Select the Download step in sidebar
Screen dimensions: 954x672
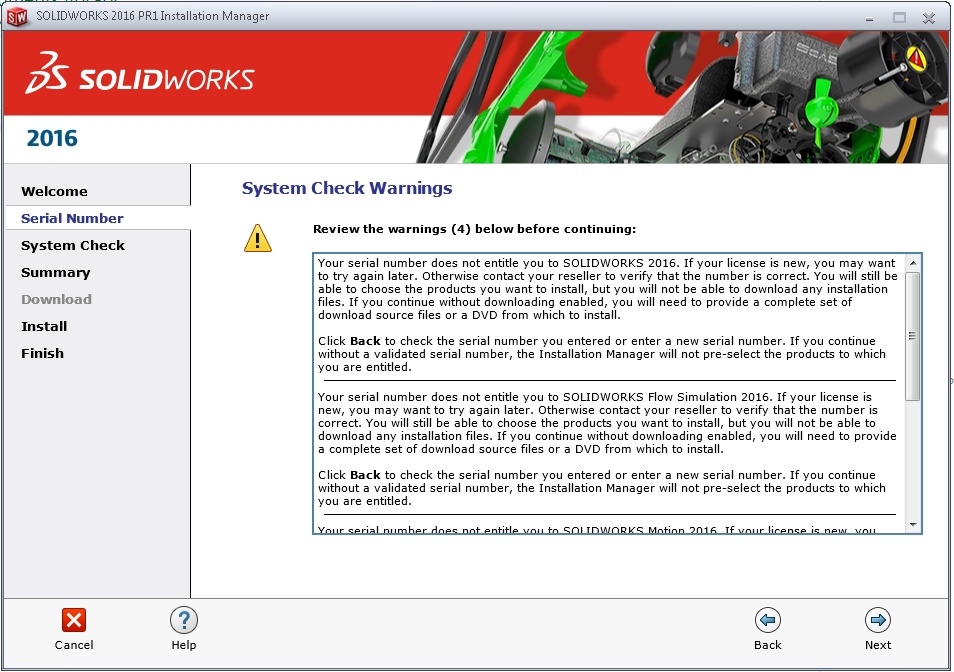(57, 299)
